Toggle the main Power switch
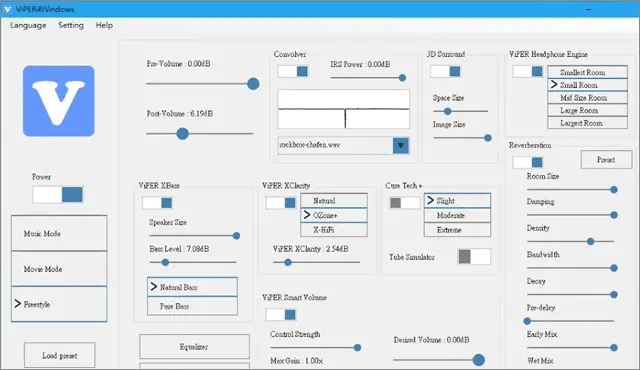The width and height of the screenshot is (640, 370). click(58, 195)
